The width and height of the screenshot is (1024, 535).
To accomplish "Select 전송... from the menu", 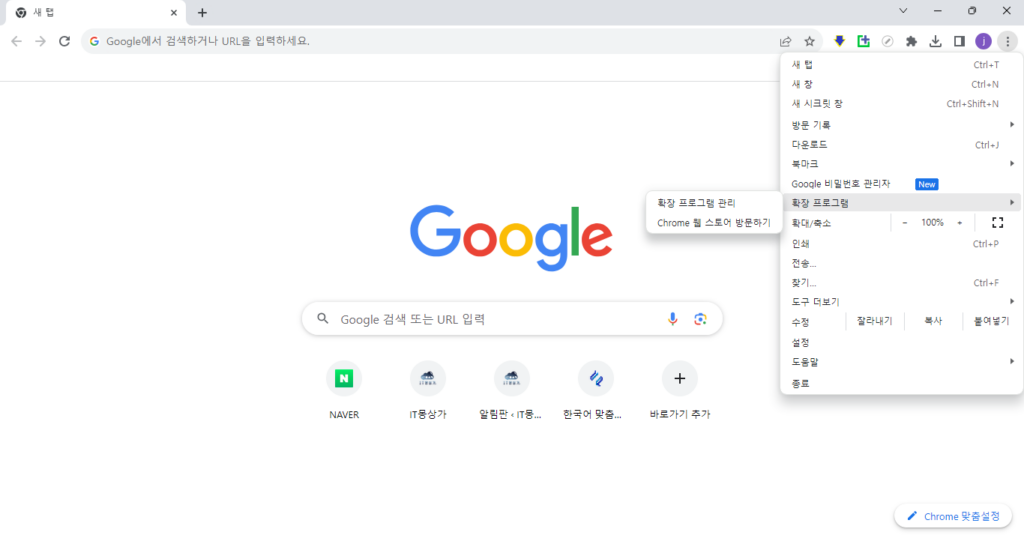I will click(902, 263).
